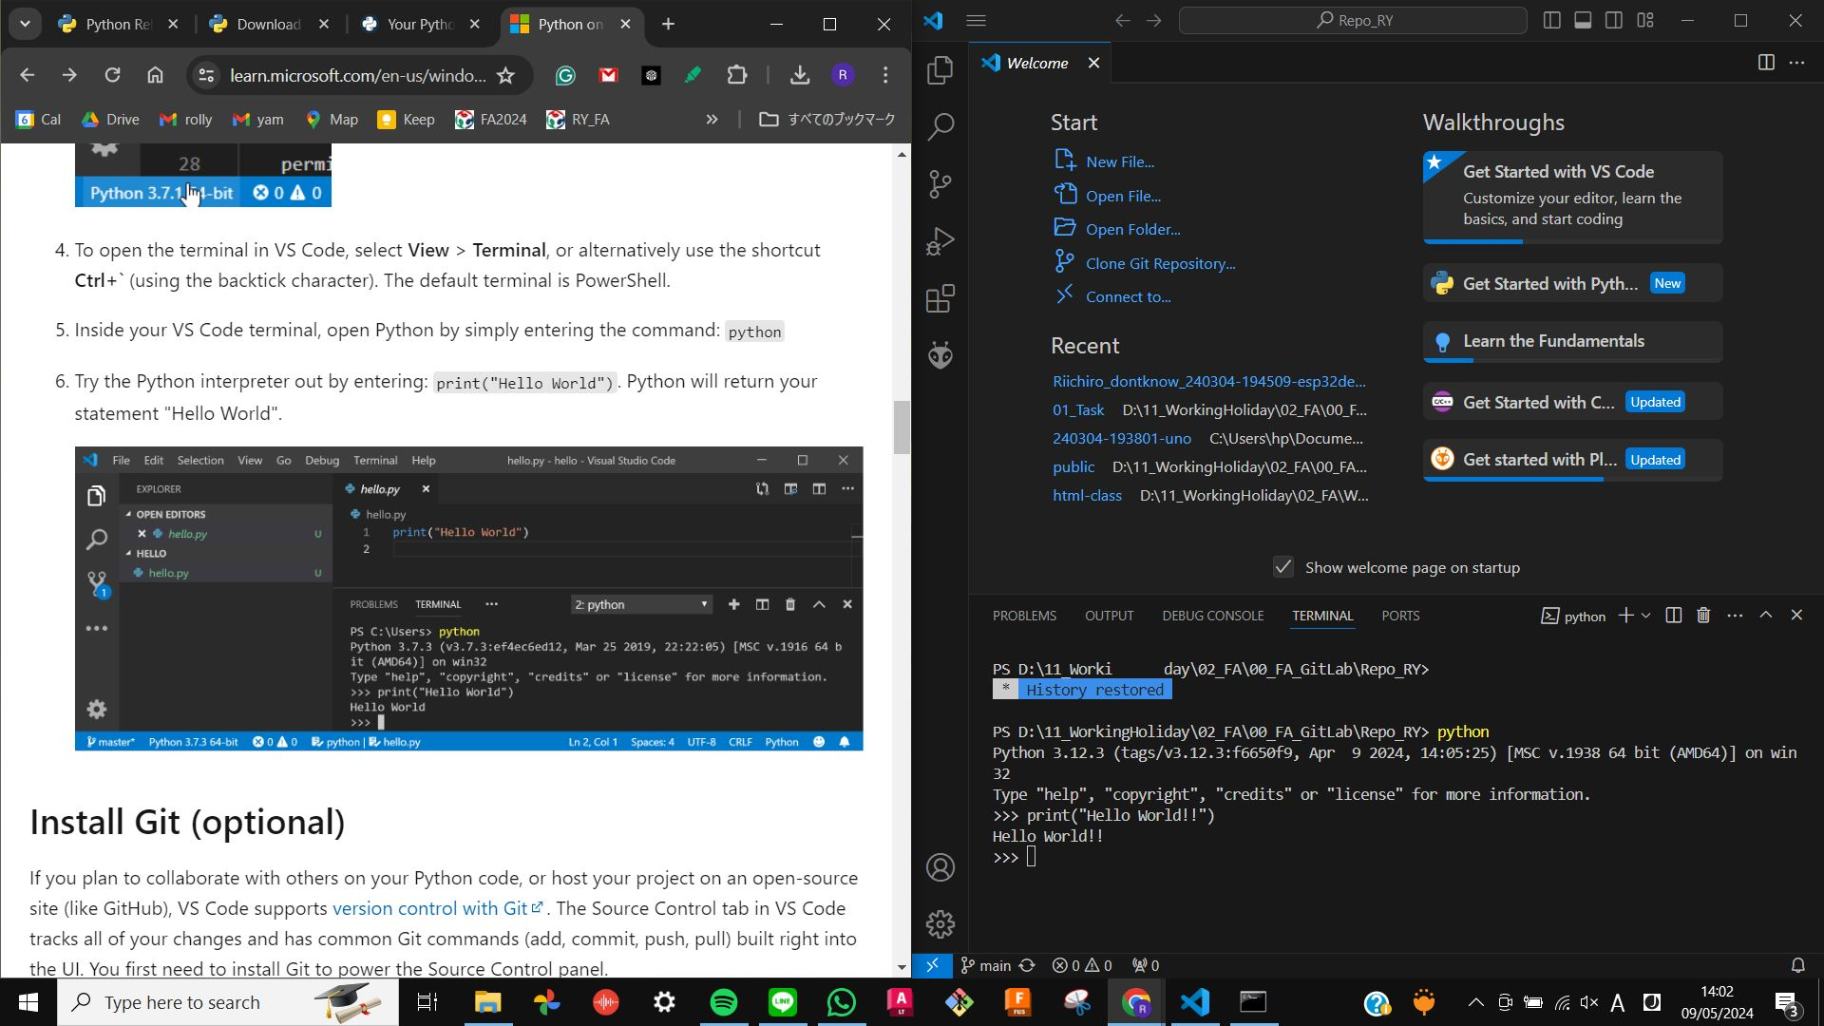The width and height of the screenshot is (1824, 1026).
Task: Reload the page in Chrome
Action: pos(112,75)
